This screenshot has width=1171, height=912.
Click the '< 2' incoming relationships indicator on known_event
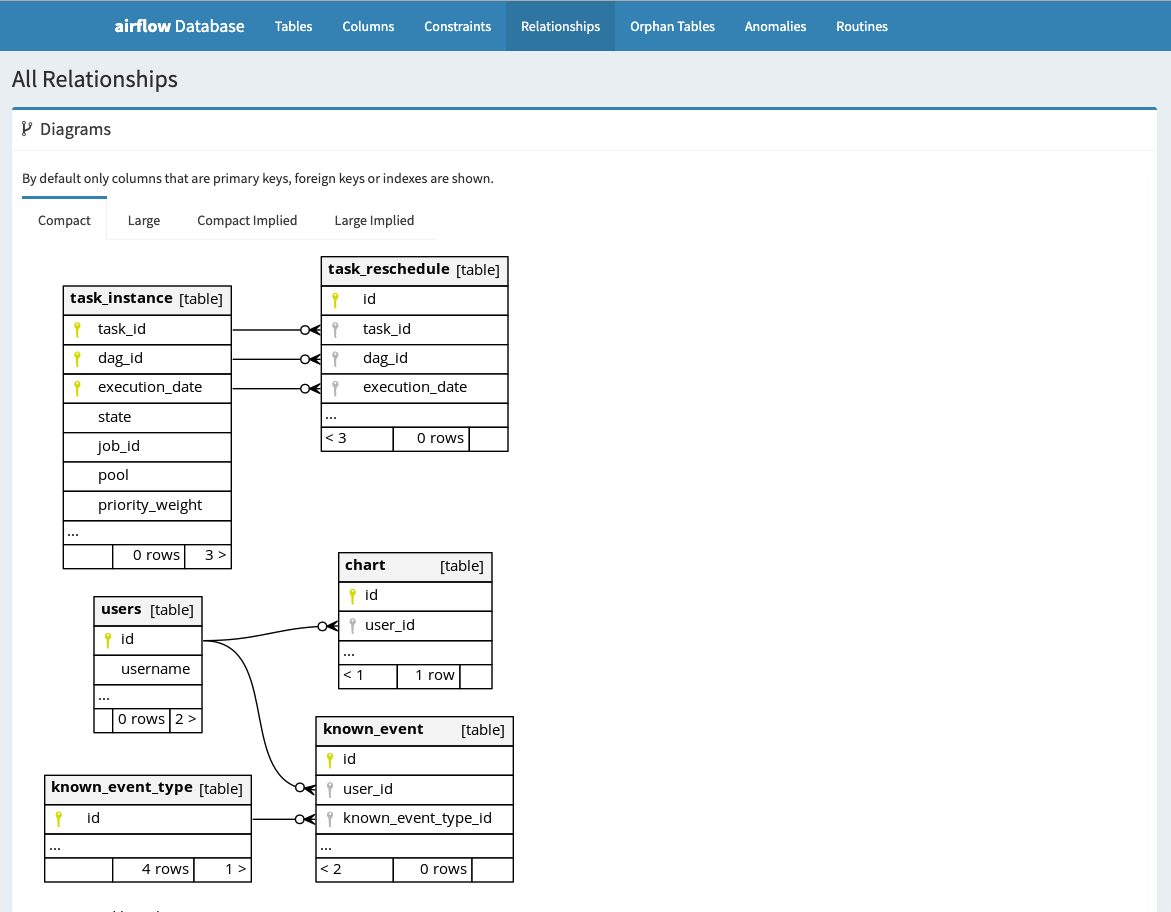(x=333, y=869)
